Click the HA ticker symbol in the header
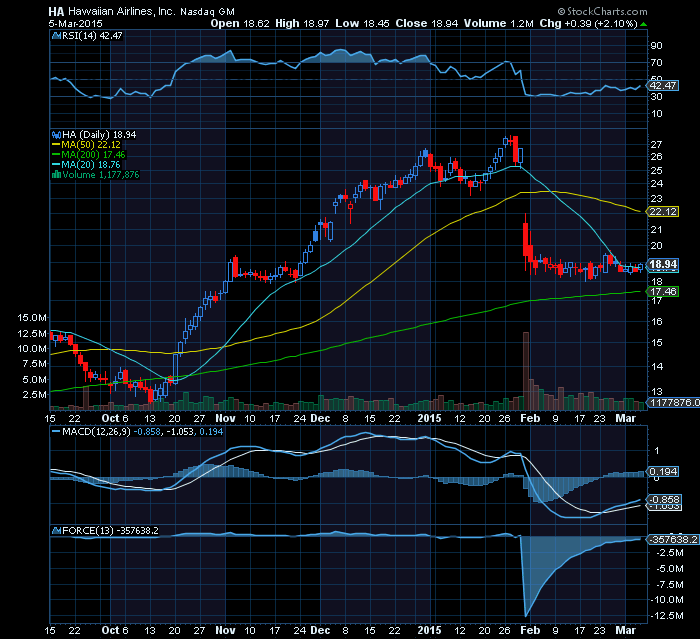Screen dimensions: 700x639 pyautogui.click(x=56, y=12)
